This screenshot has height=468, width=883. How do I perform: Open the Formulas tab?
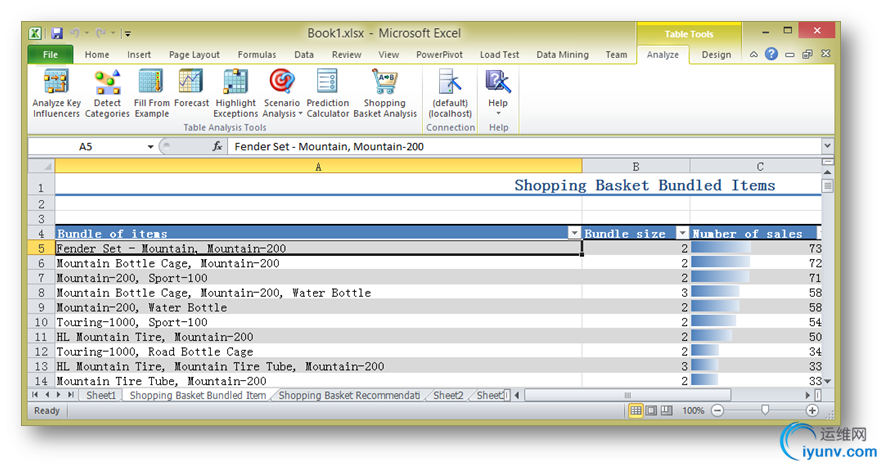257,55
